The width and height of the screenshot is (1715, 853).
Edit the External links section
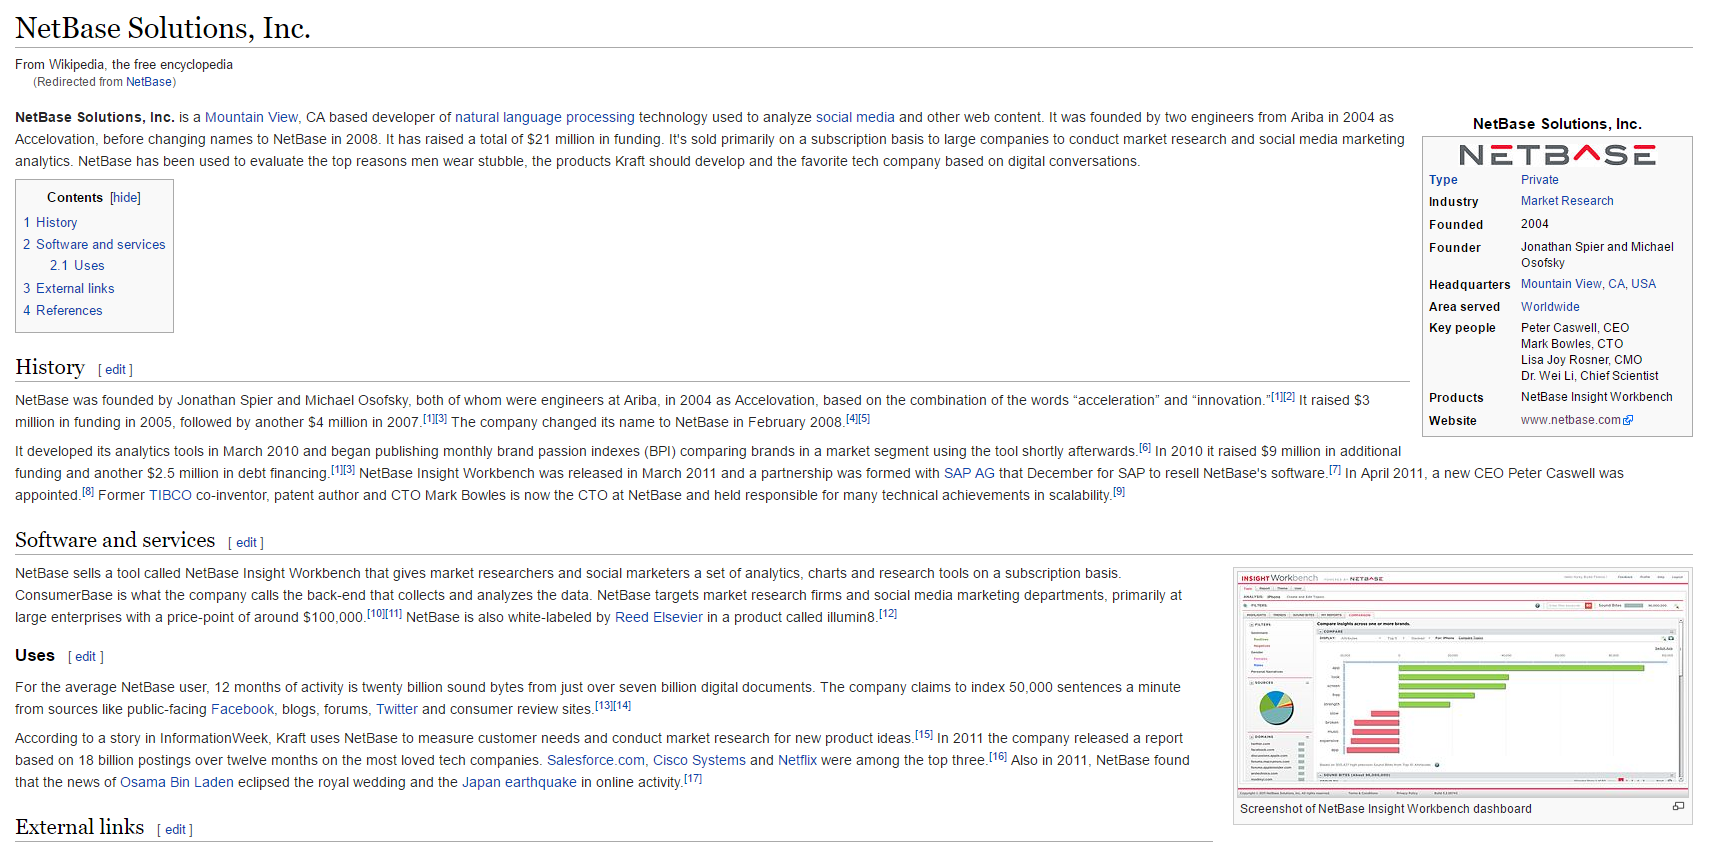pyautogui.click(x=175, y=830)
